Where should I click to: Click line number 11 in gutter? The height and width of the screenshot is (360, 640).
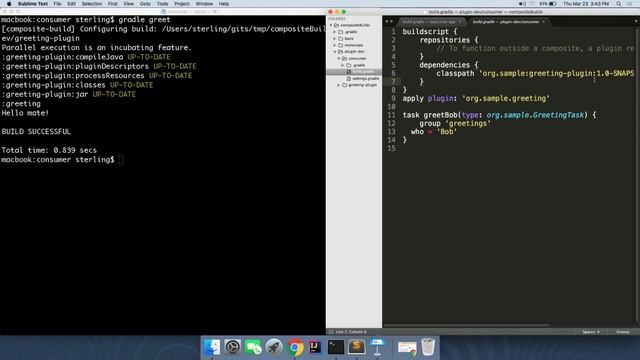tap(391, 115)
